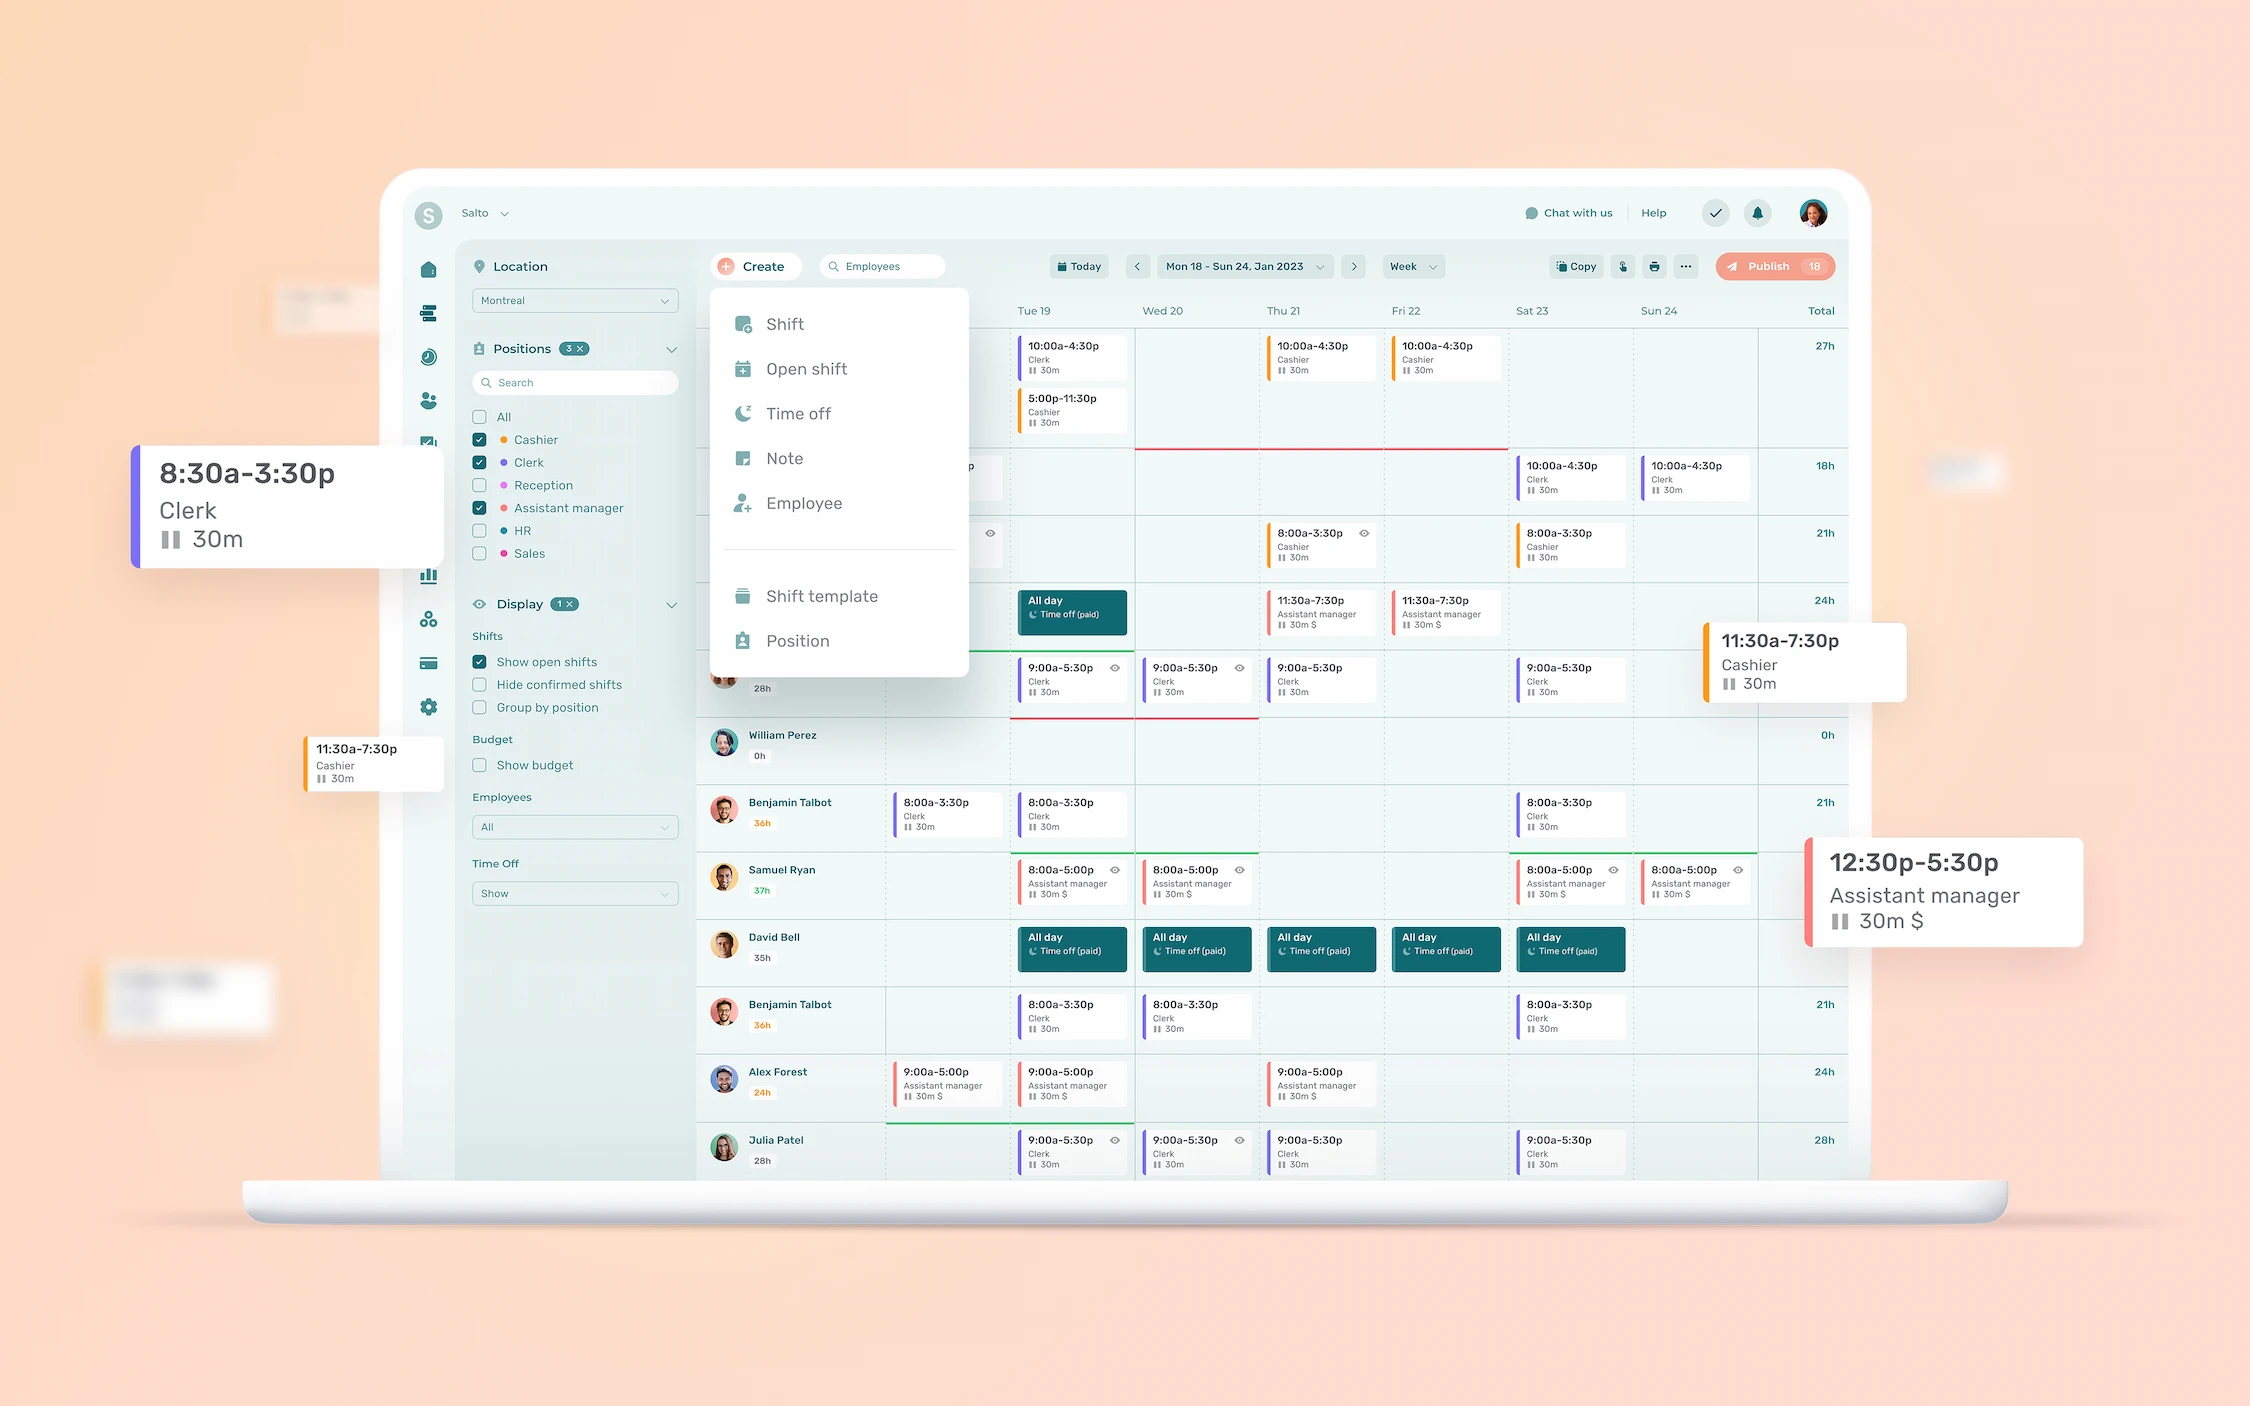This screenshot has width=2250, height=1406.
Task: Select the employees people icon in the sidebar
Action: tap(428, 401)
